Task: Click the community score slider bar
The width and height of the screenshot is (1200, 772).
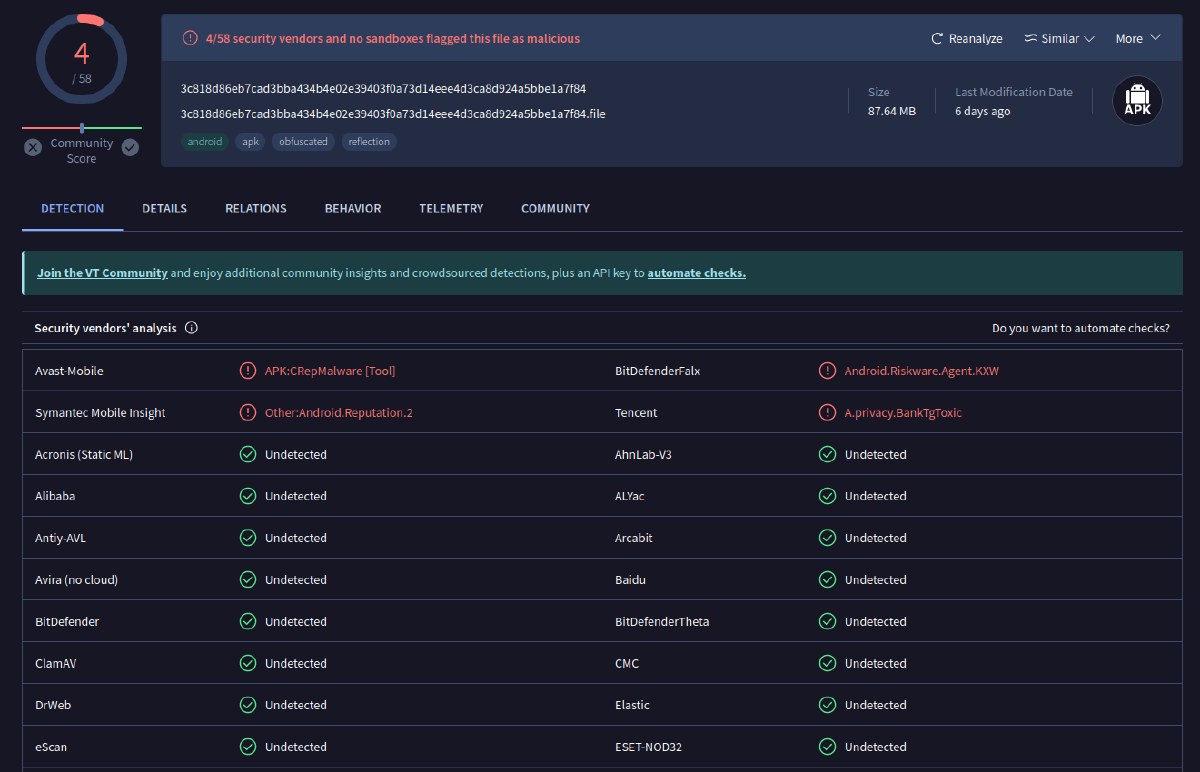Action: pyautogui.click(x=82, y=127)
